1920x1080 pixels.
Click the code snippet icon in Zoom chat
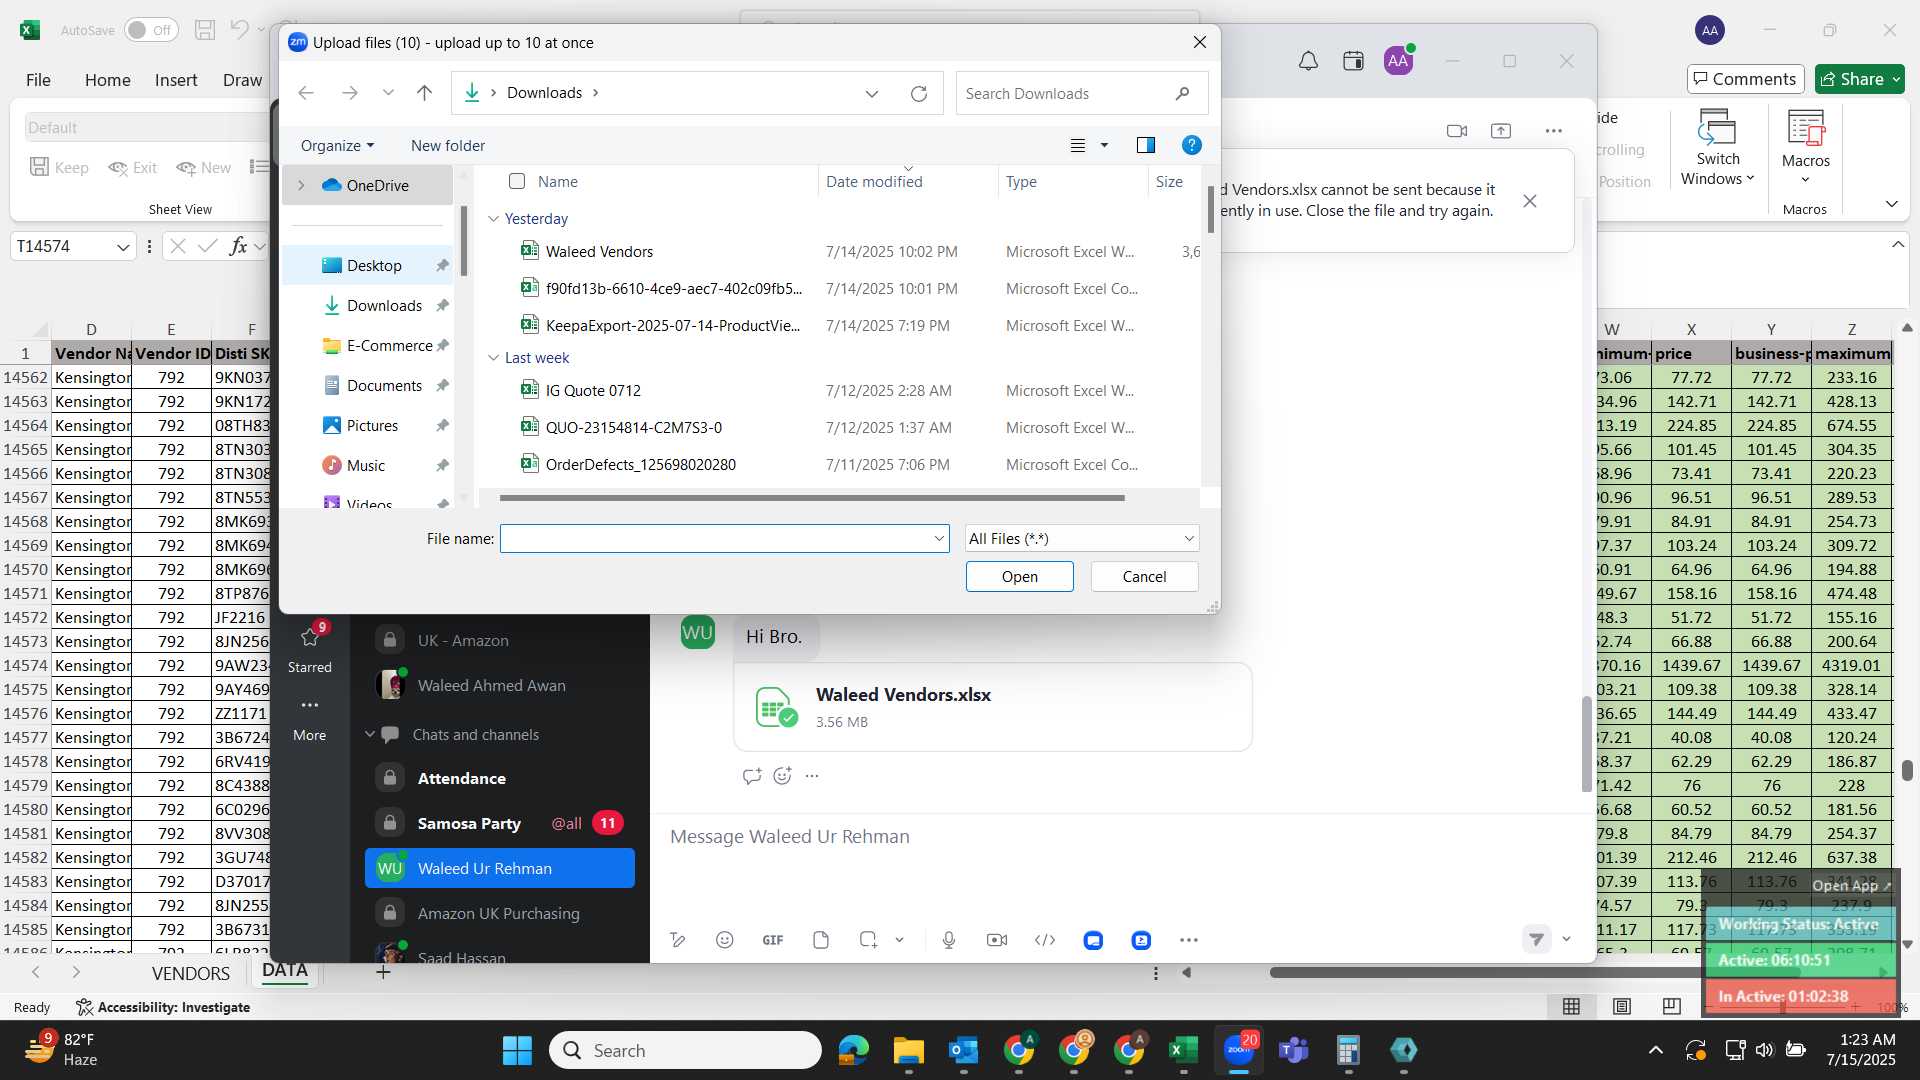1045,940
